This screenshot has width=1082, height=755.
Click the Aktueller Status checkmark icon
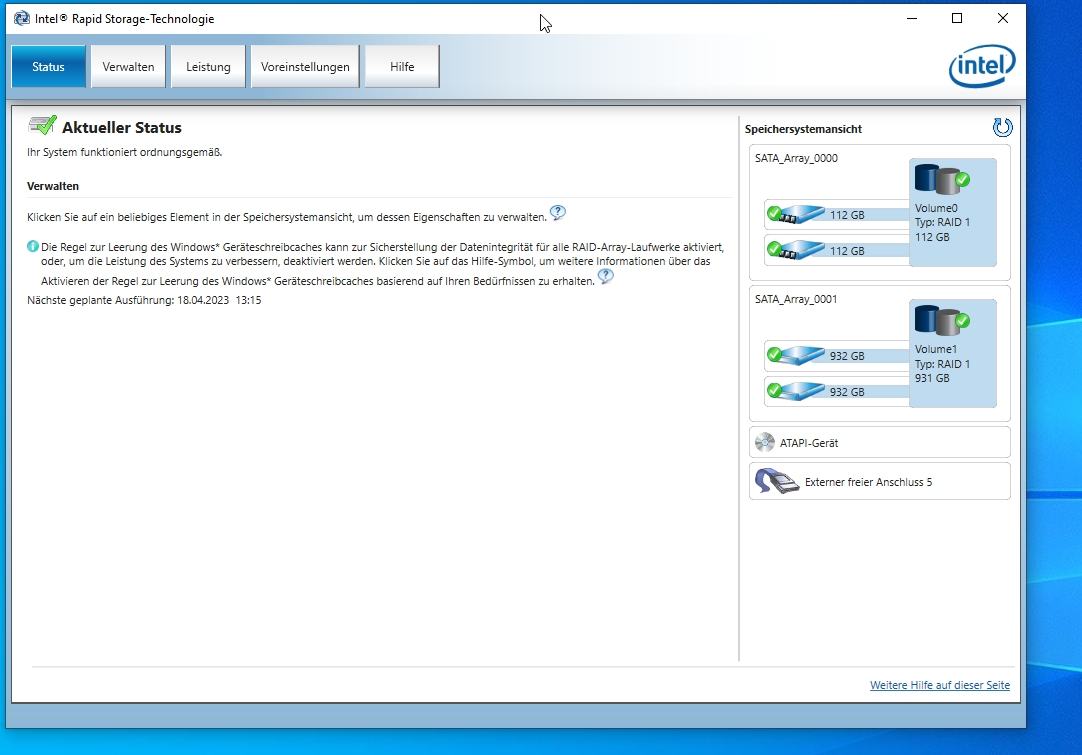[42, 126]
